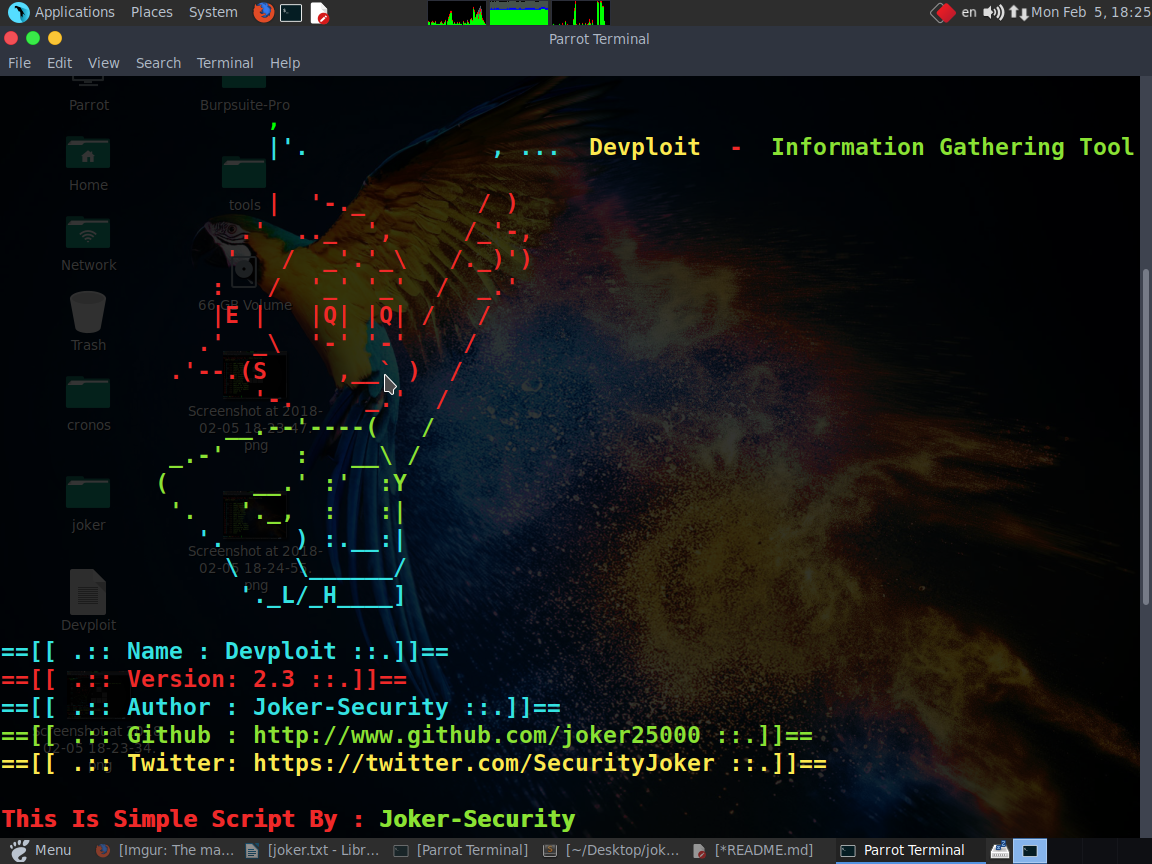Open the Edit menu in Parrot Terminal
1152x864 pixels.
tap(60, 63)
